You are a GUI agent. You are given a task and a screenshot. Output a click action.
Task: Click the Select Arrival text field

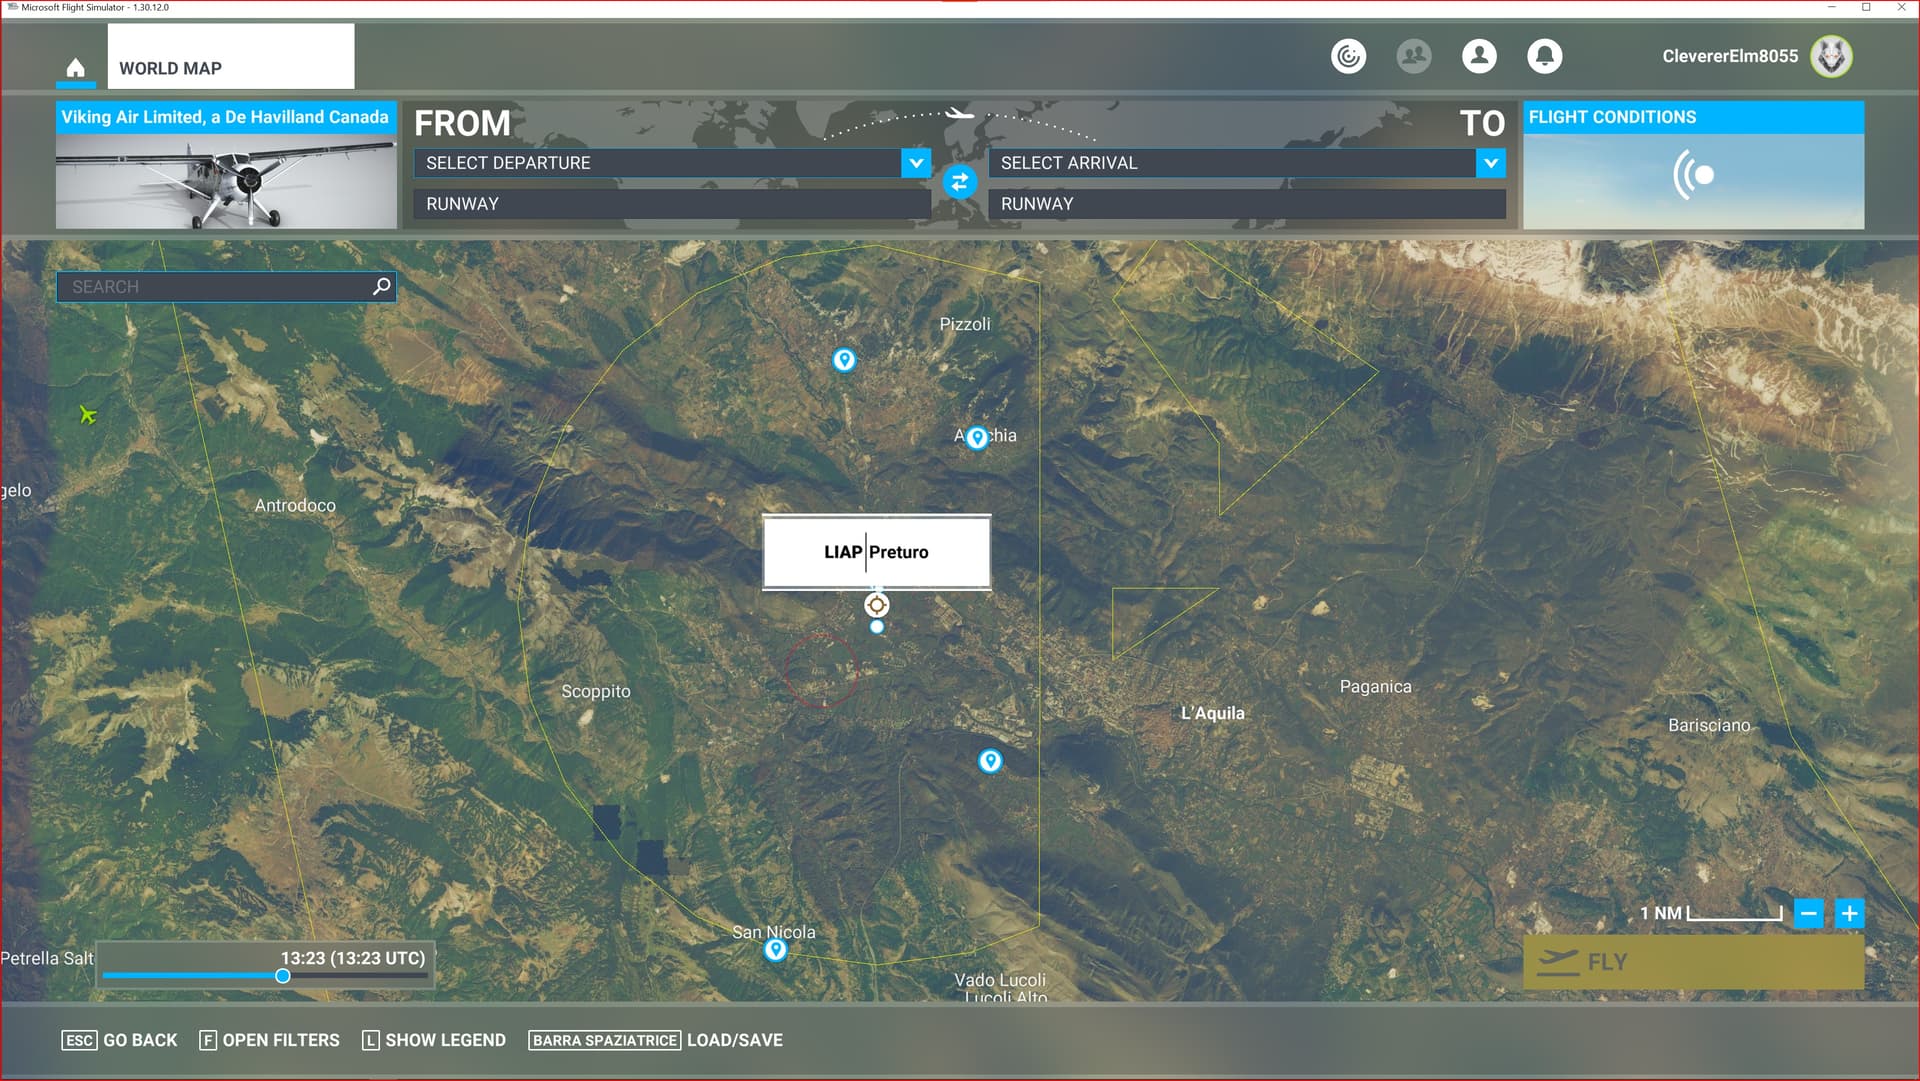1232,163
